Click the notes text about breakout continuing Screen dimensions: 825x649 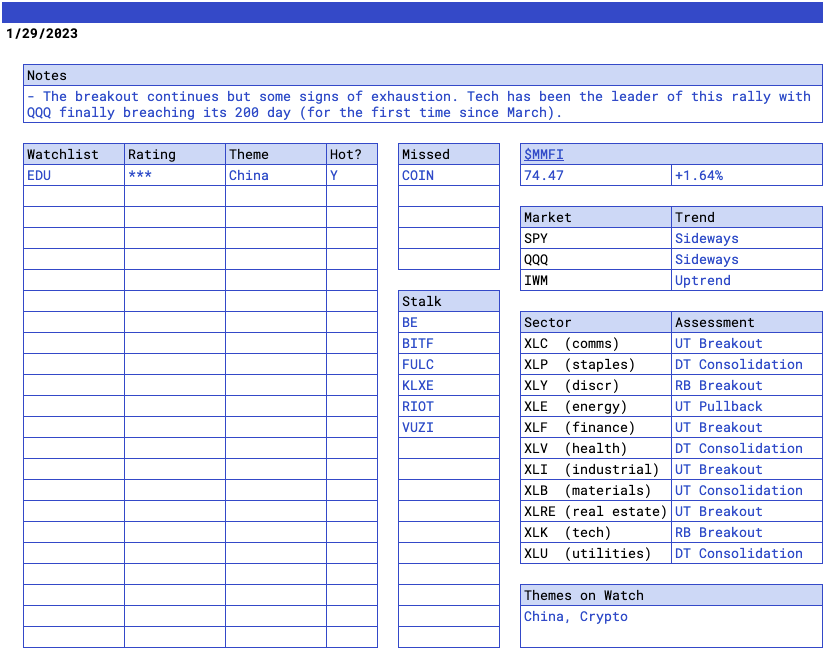(422, 104)
